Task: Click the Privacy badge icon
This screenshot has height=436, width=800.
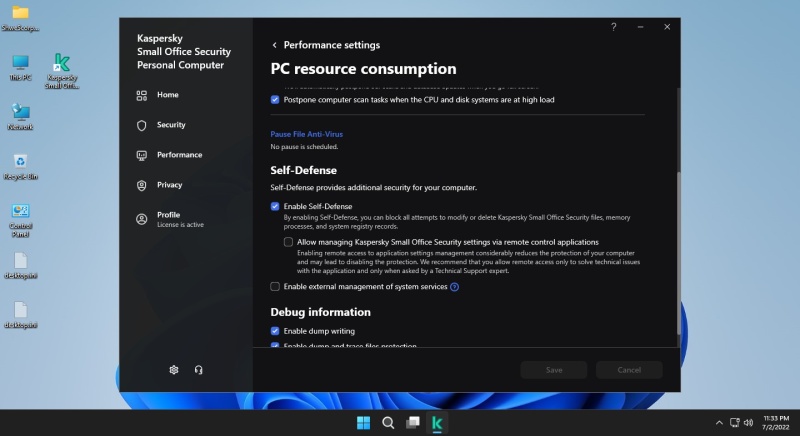Action: [x=142, y=186]
